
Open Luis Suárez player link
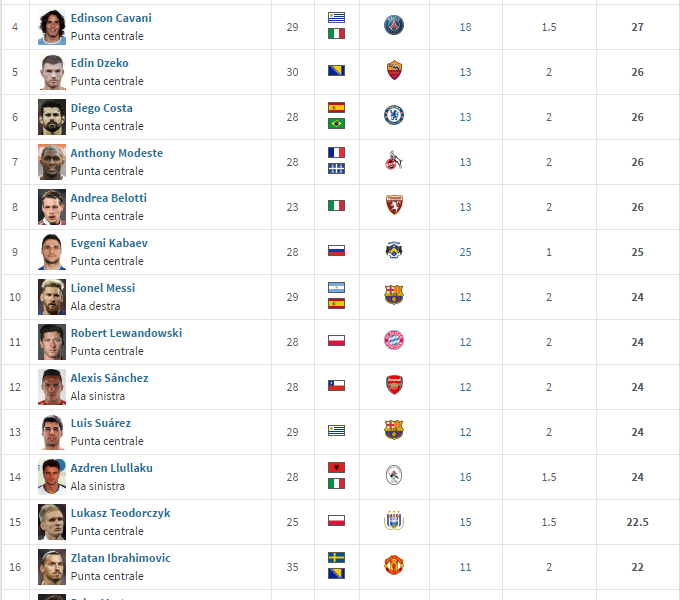[x=100, y=423]
